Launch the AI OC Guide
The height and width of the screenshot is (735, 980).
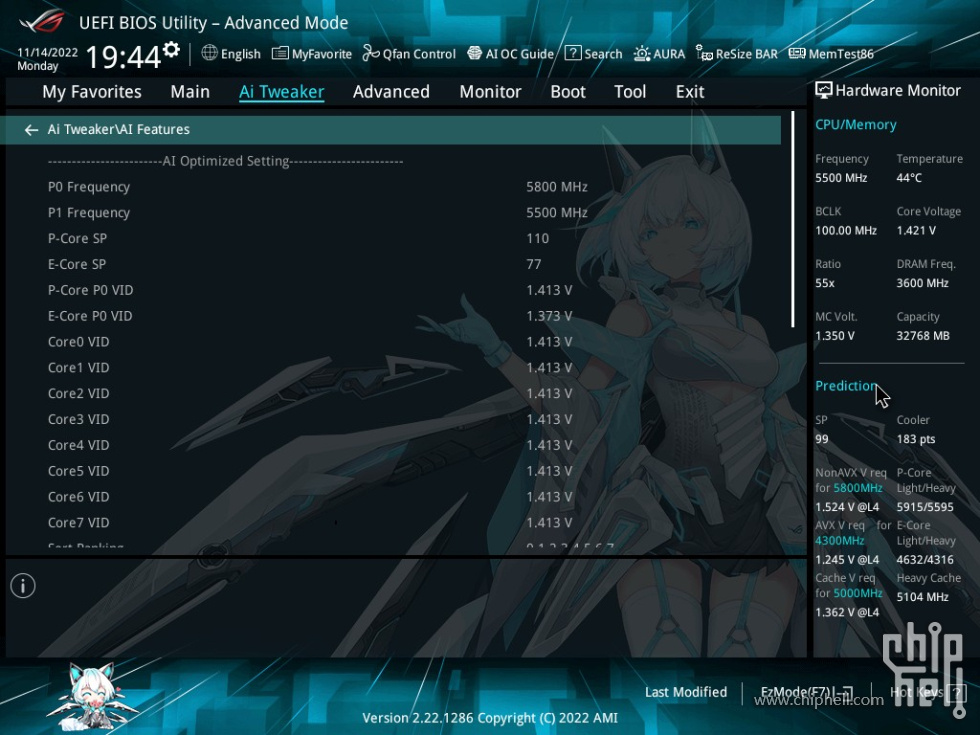tap(510, 54)
